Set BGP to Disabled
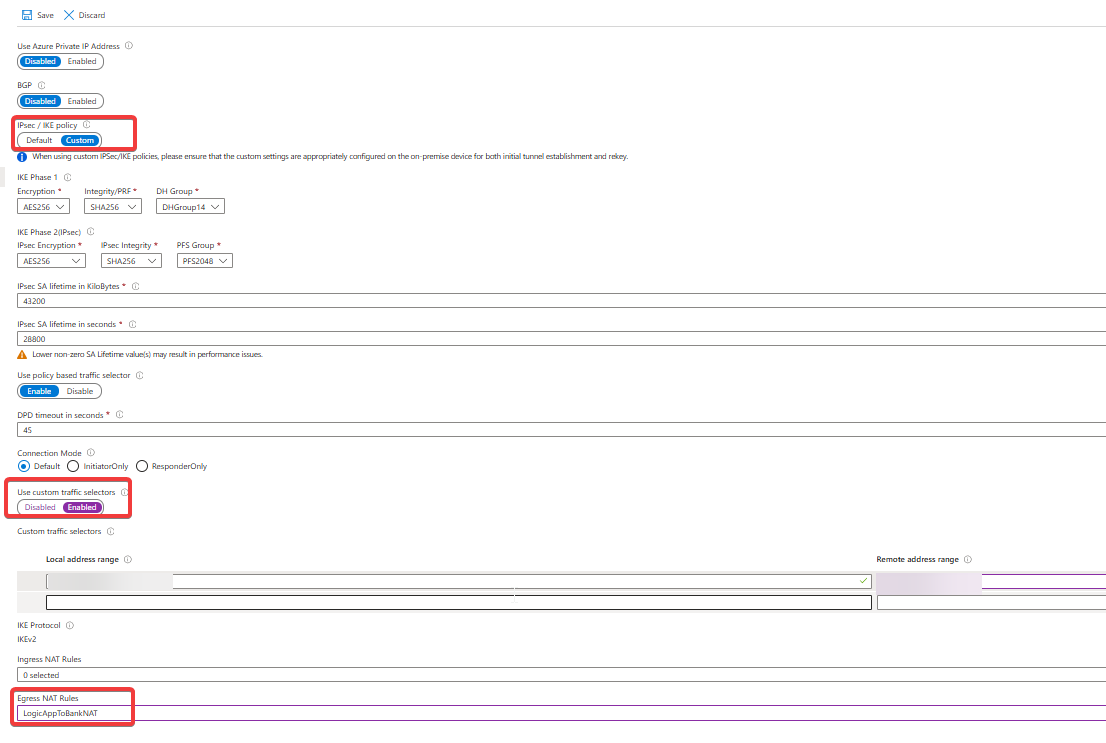The width and height of the screenshot is (1106, 743). (x=40, y=102)
